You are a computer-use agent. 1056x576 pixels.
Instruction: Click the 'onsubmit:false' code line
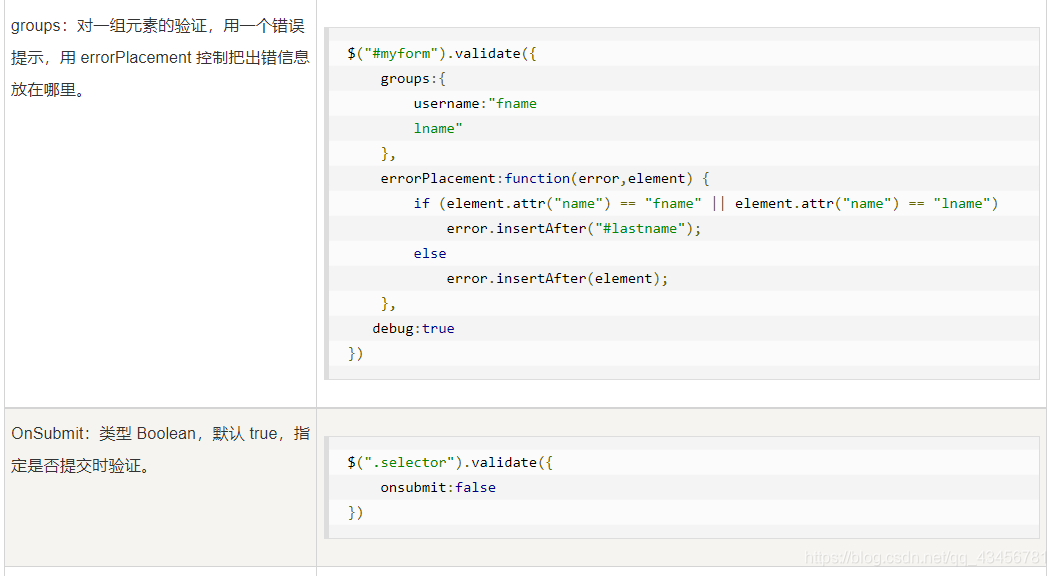[x=438, y=487]
